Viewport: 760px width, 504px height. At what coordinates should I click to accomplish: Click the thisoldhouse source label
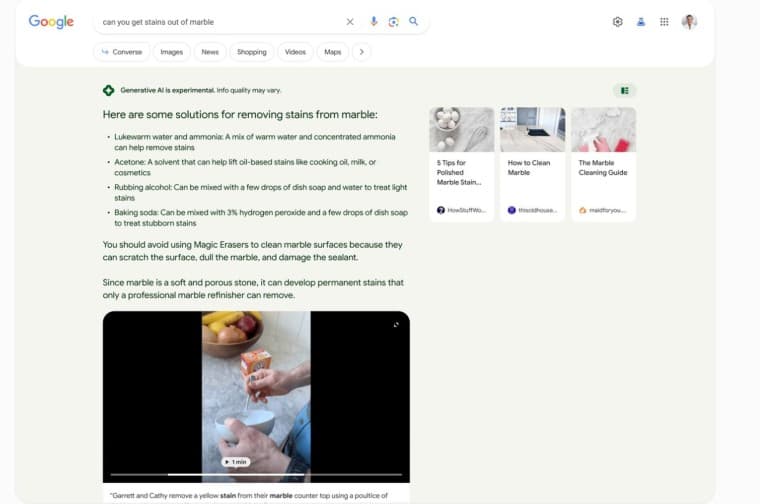532,210
